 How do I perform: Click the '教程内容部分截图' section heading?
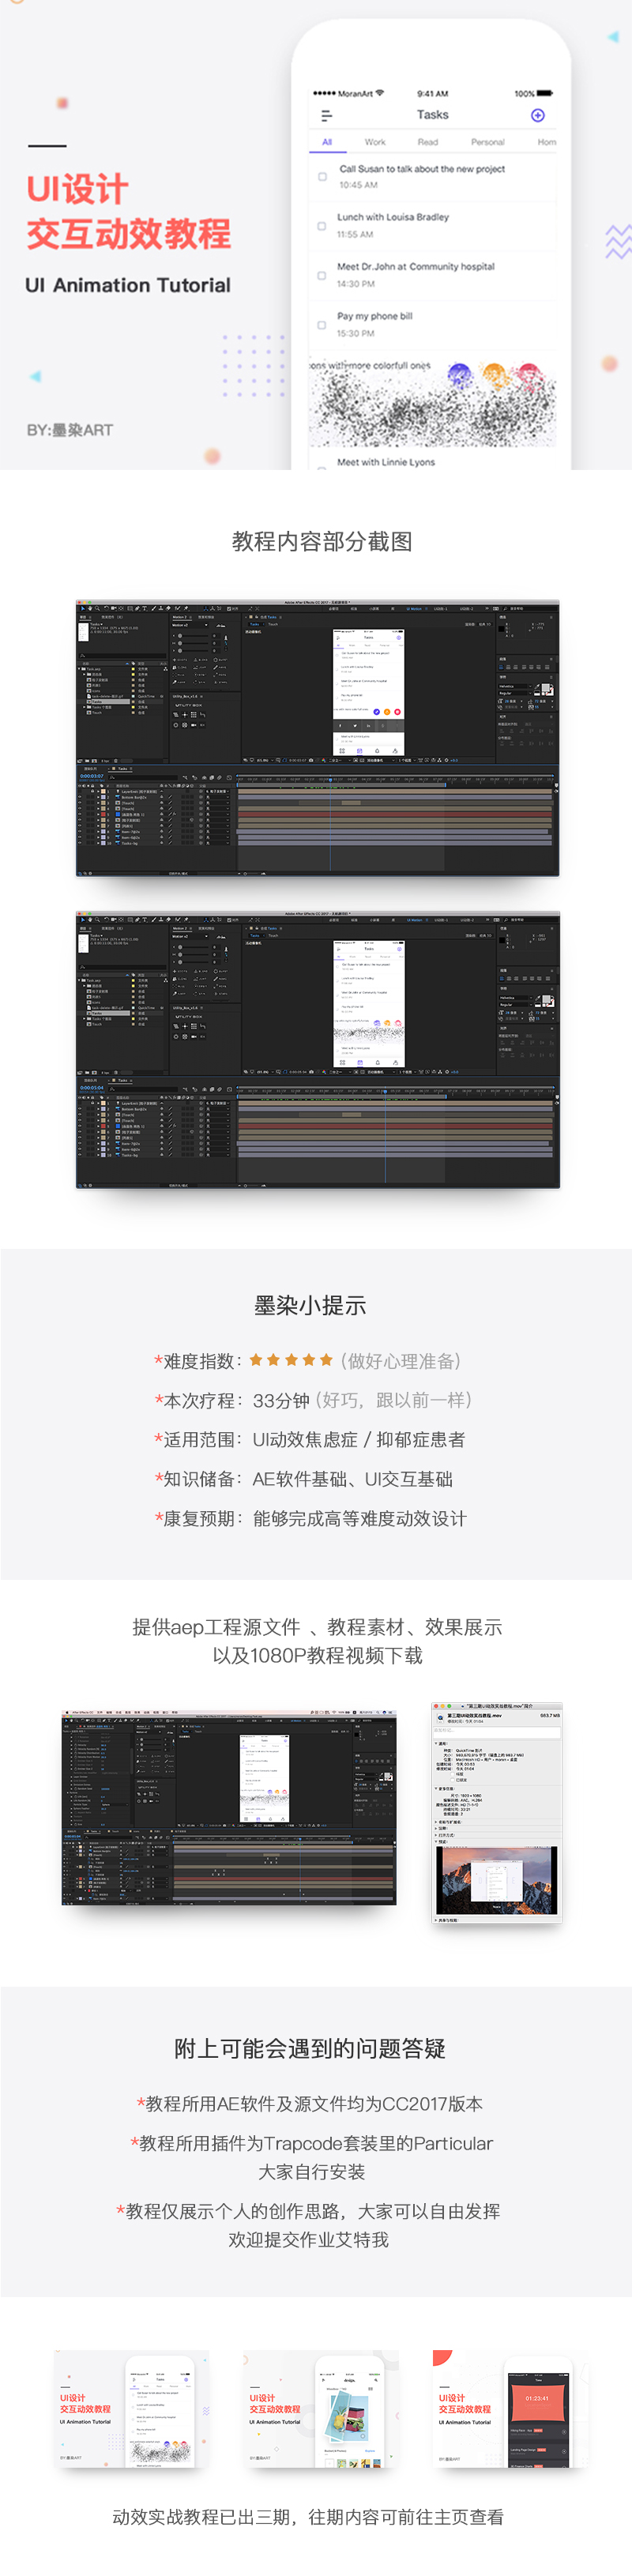click(322, 542)
